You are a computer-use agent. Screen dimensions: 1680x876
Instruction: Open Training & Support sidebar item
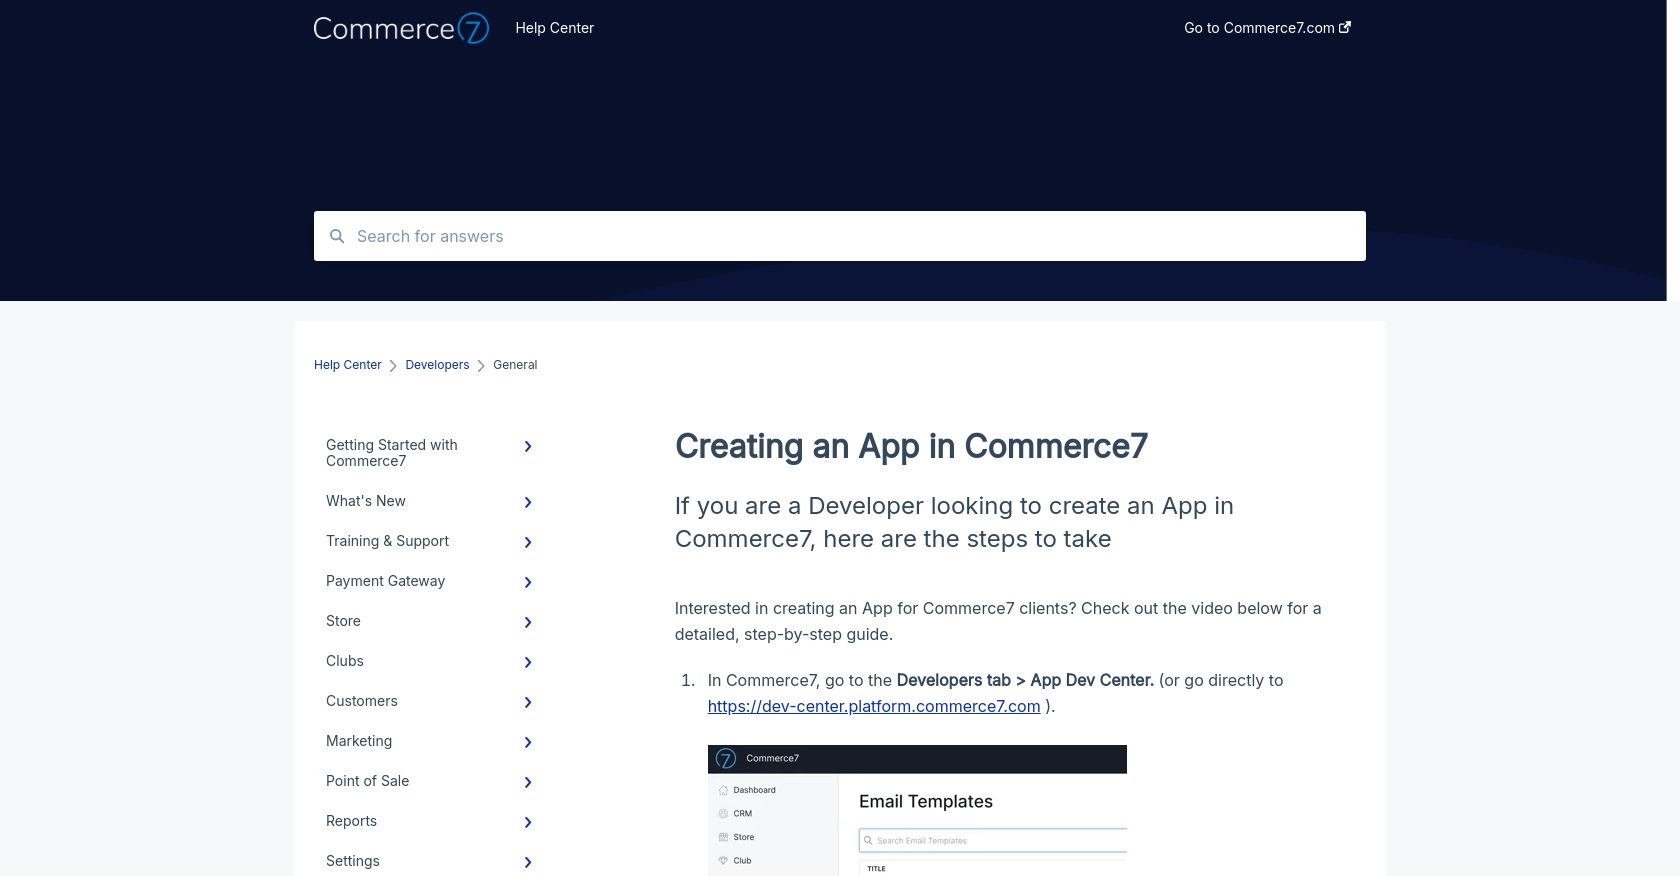click(387, 541)
